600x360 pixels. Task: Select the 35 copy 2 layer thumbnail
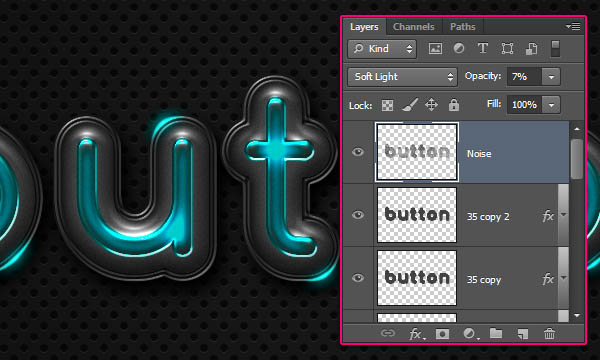(x=417, y=215)
